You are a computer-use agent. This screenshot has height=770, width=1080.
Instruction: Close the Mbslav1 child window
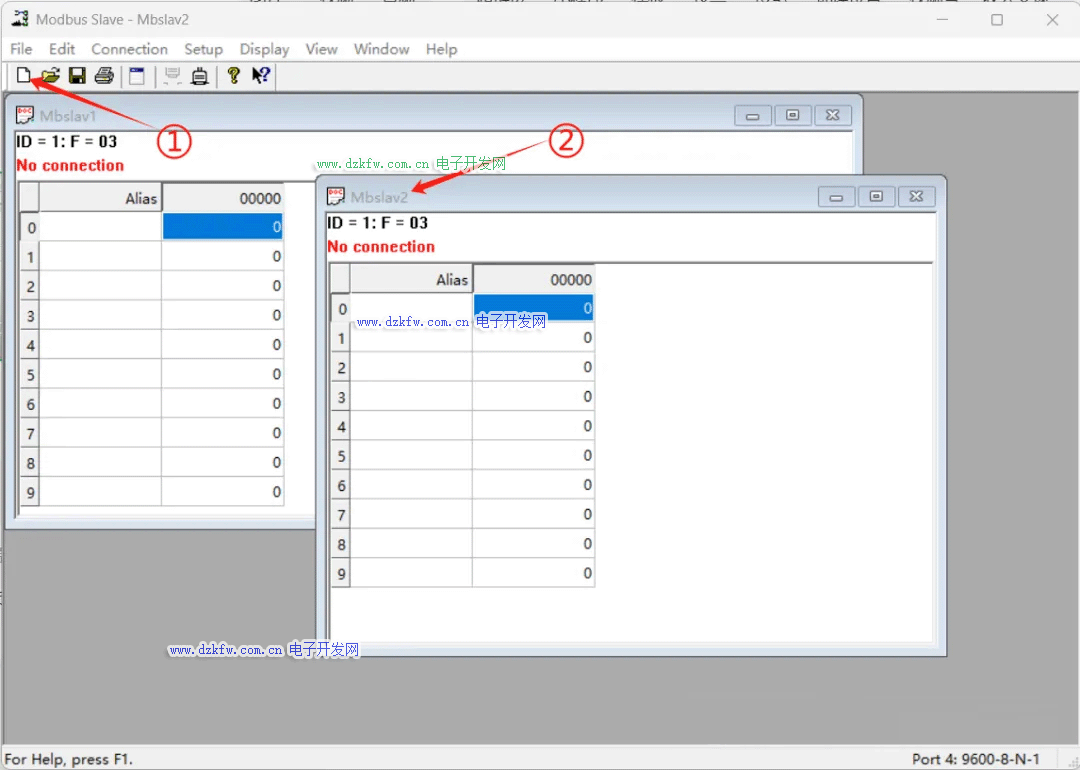tap(833, 116)
